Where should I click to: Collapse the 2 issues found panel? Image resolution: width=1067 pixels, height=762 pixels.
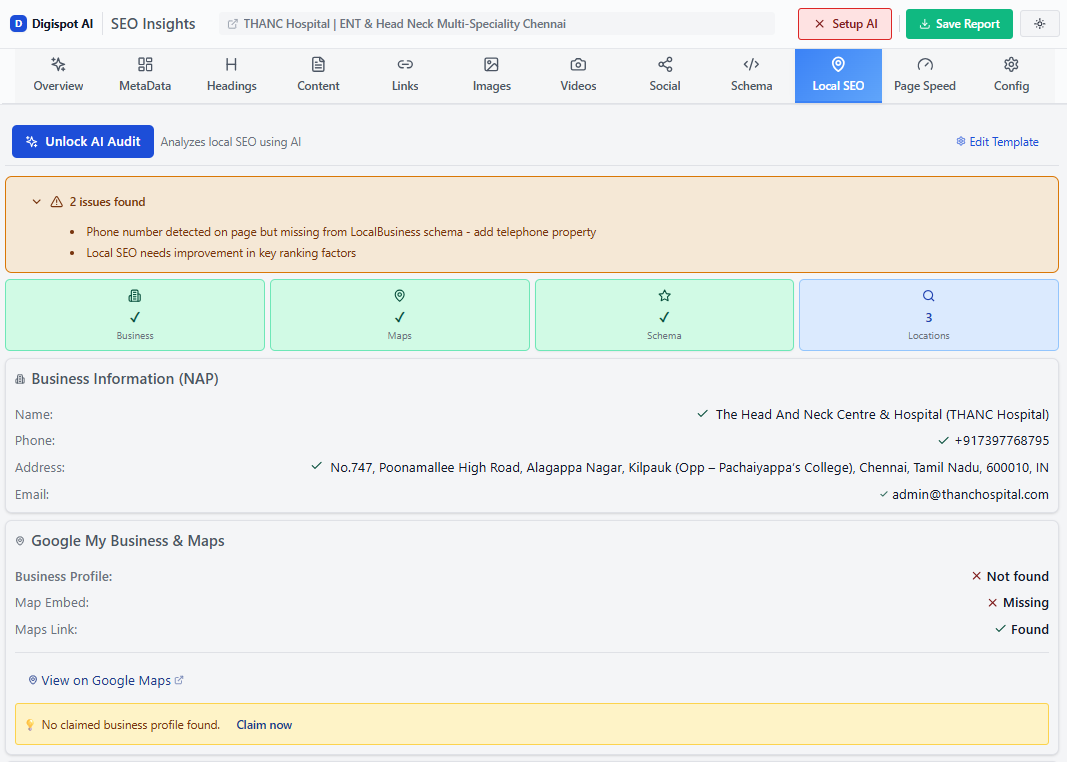click(37, 201)
